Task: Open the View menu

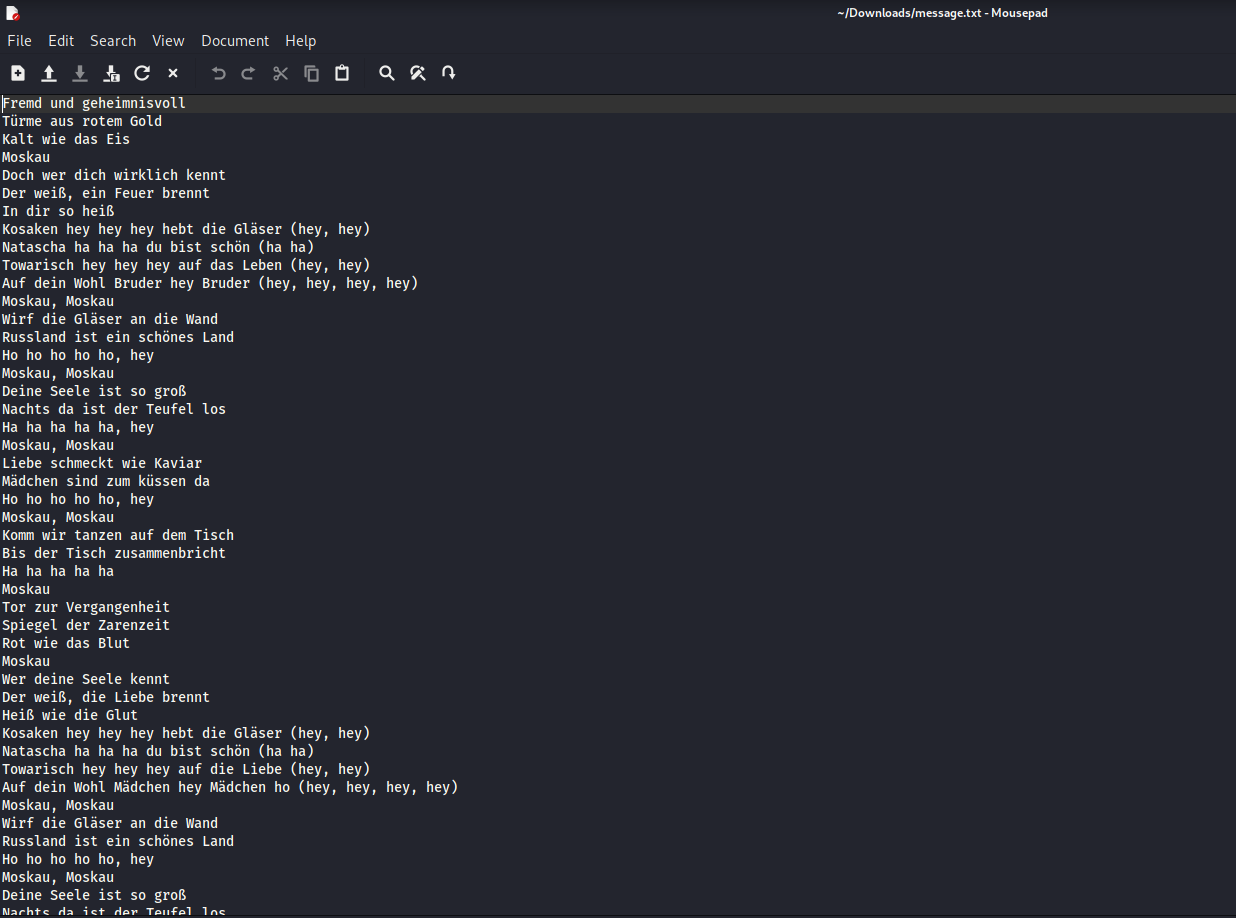Action: [x=168, y=41]
